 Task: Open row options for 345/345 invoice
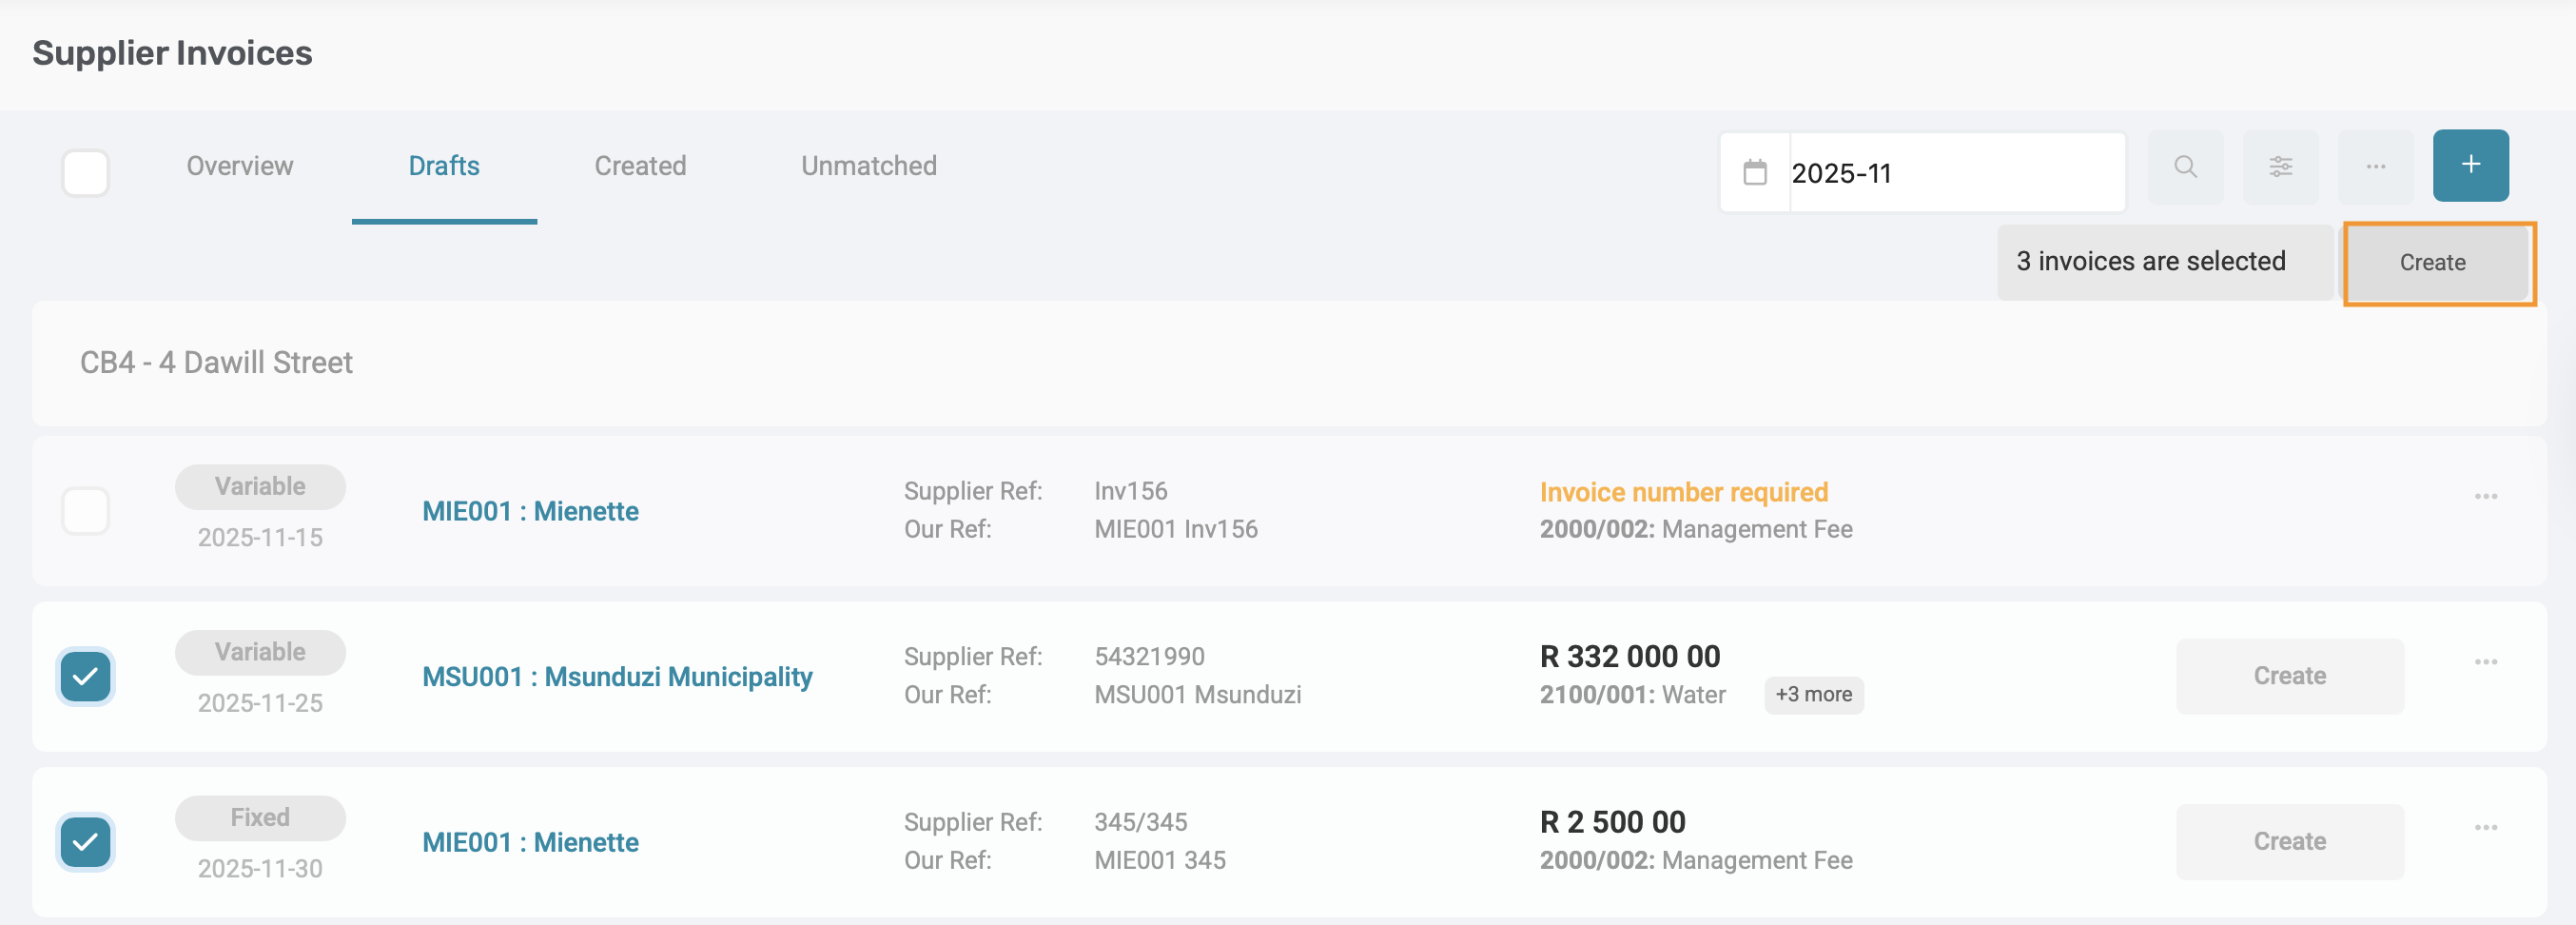[2485, 828]
